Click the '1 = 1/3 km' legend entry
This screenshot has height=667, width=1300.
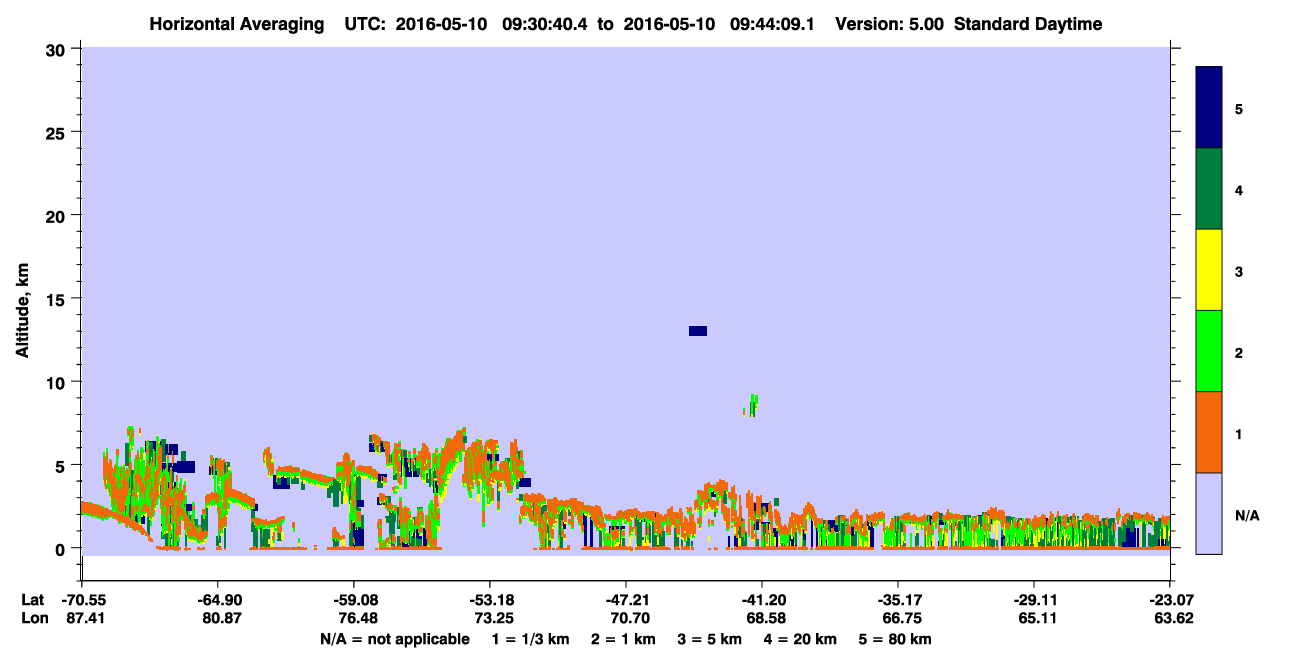[x=529, y=639]
